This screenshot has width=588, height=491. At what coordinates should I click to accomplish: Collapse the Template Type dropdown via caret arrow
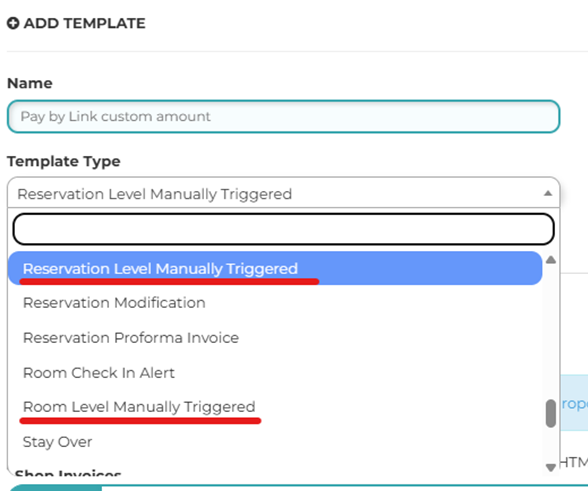(x=548, y=194)
